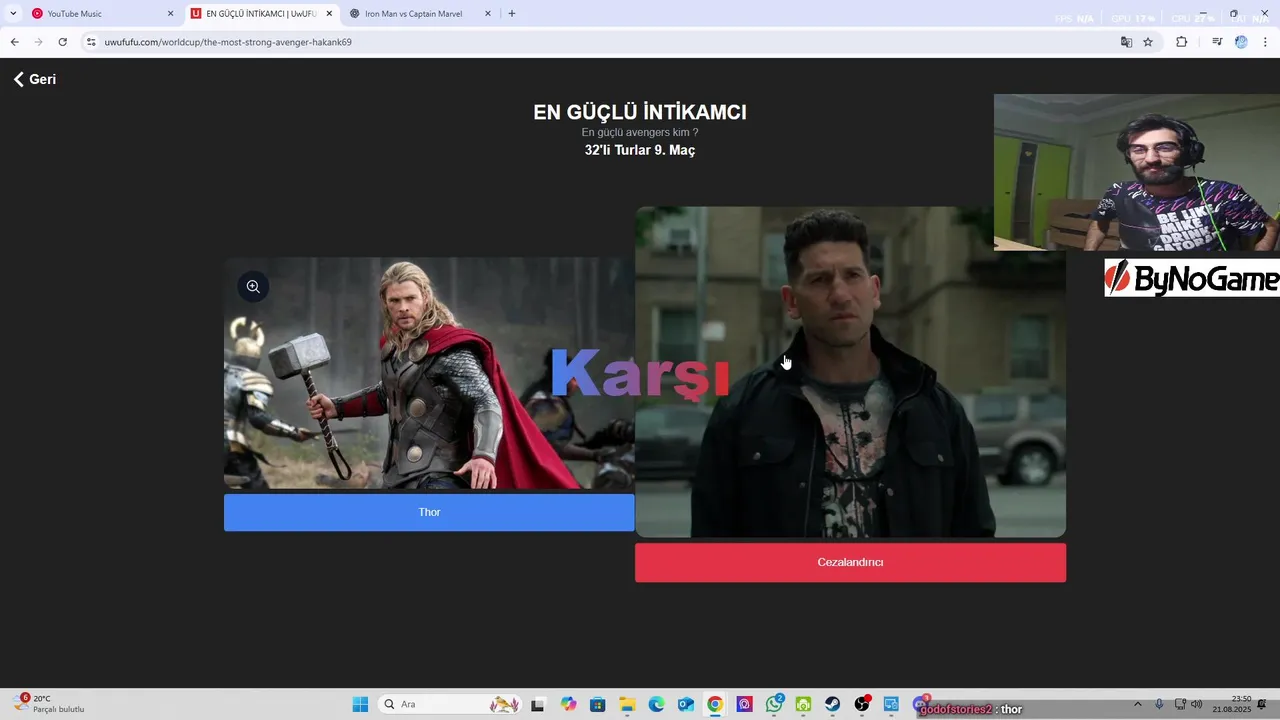Vote for Cezalandırıcı with the red button

point(850,562)
